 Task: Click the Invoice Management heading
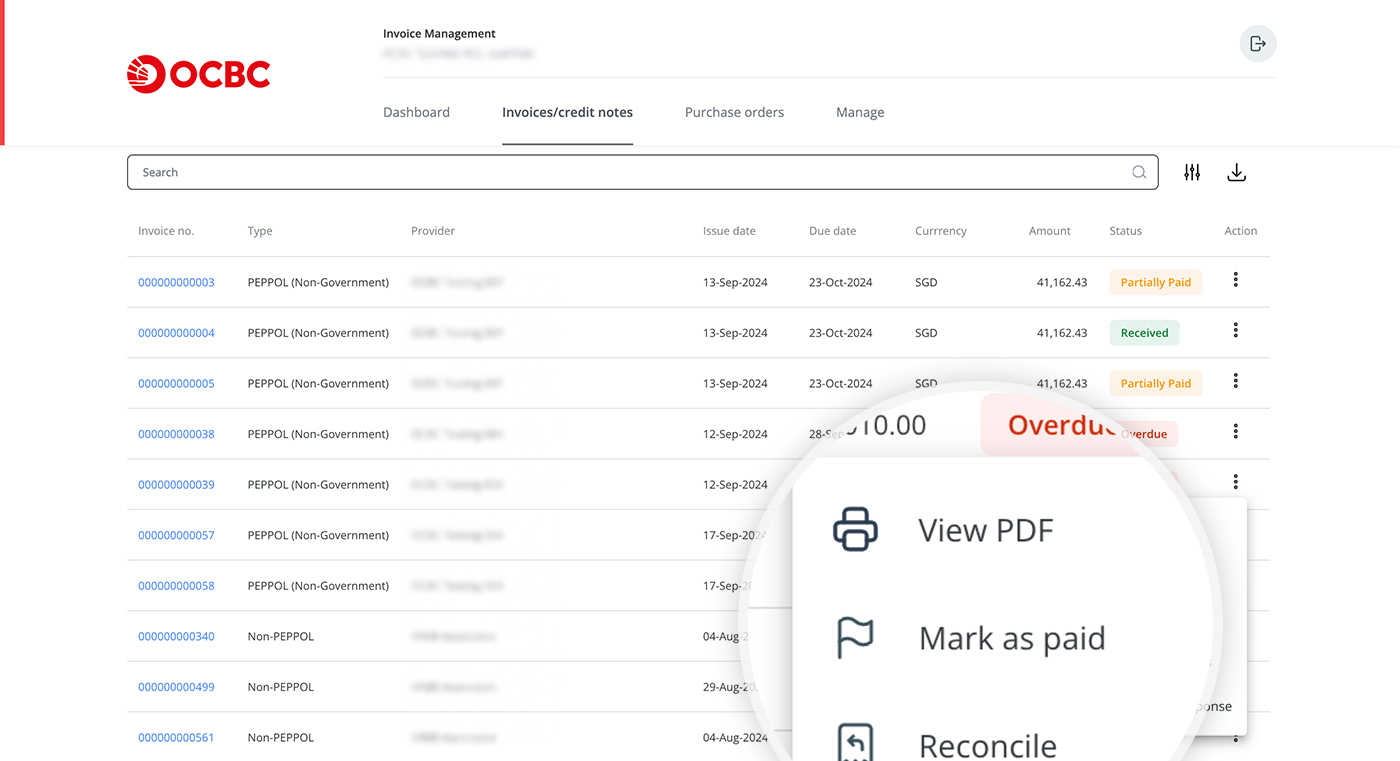439,34
